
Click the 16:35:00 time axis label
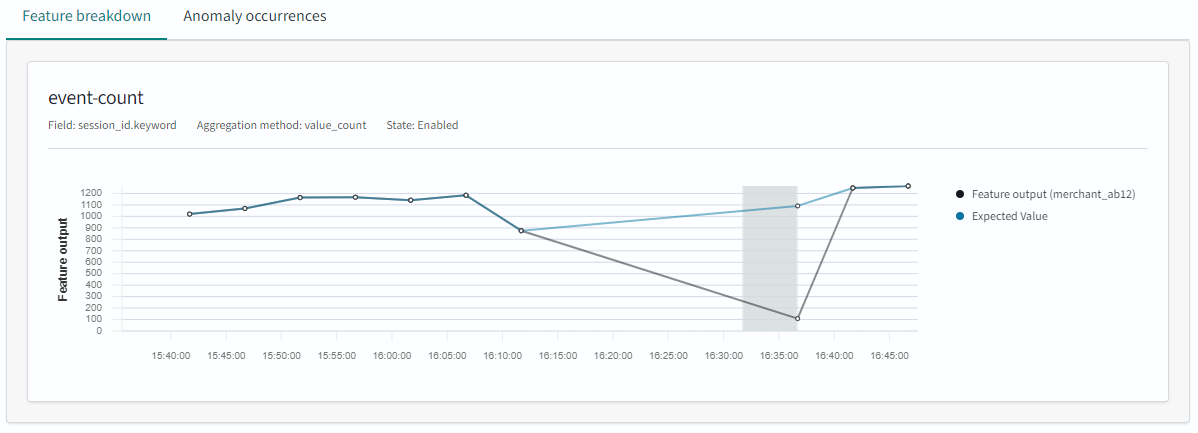[x=779, y=355]
